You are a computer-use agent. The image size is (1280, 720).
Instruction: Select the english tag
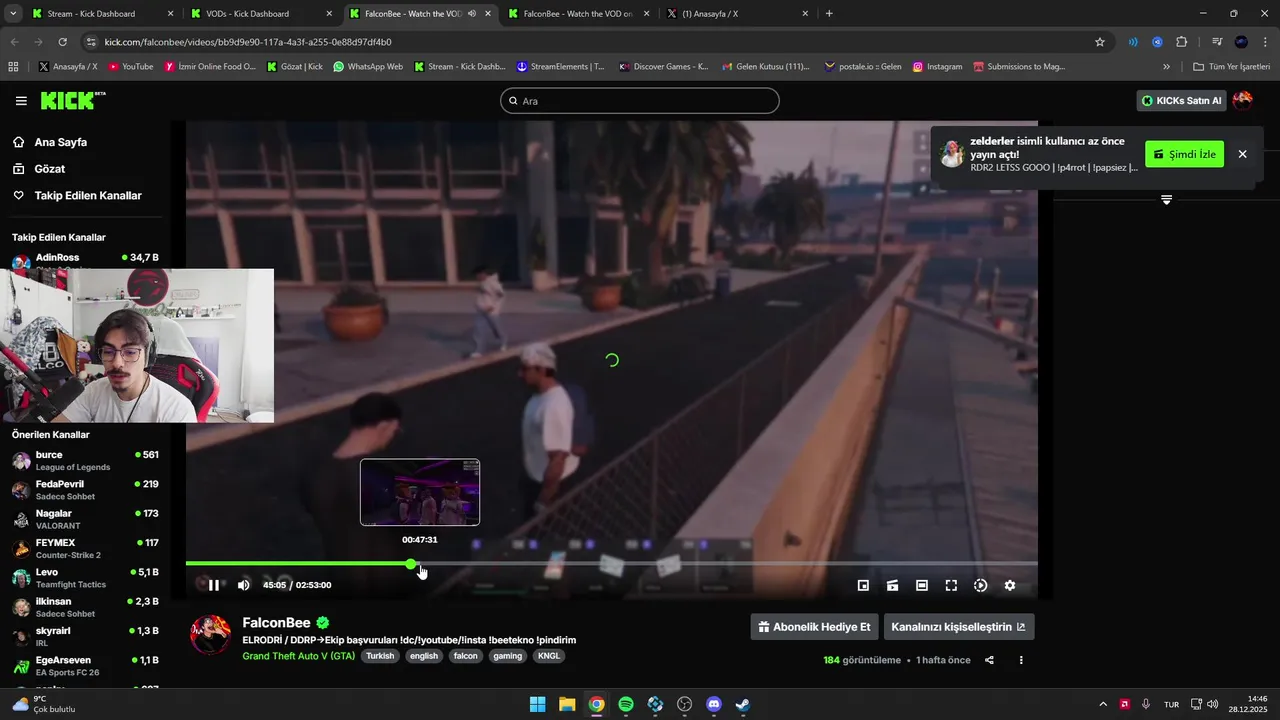(x=424, y=656)
